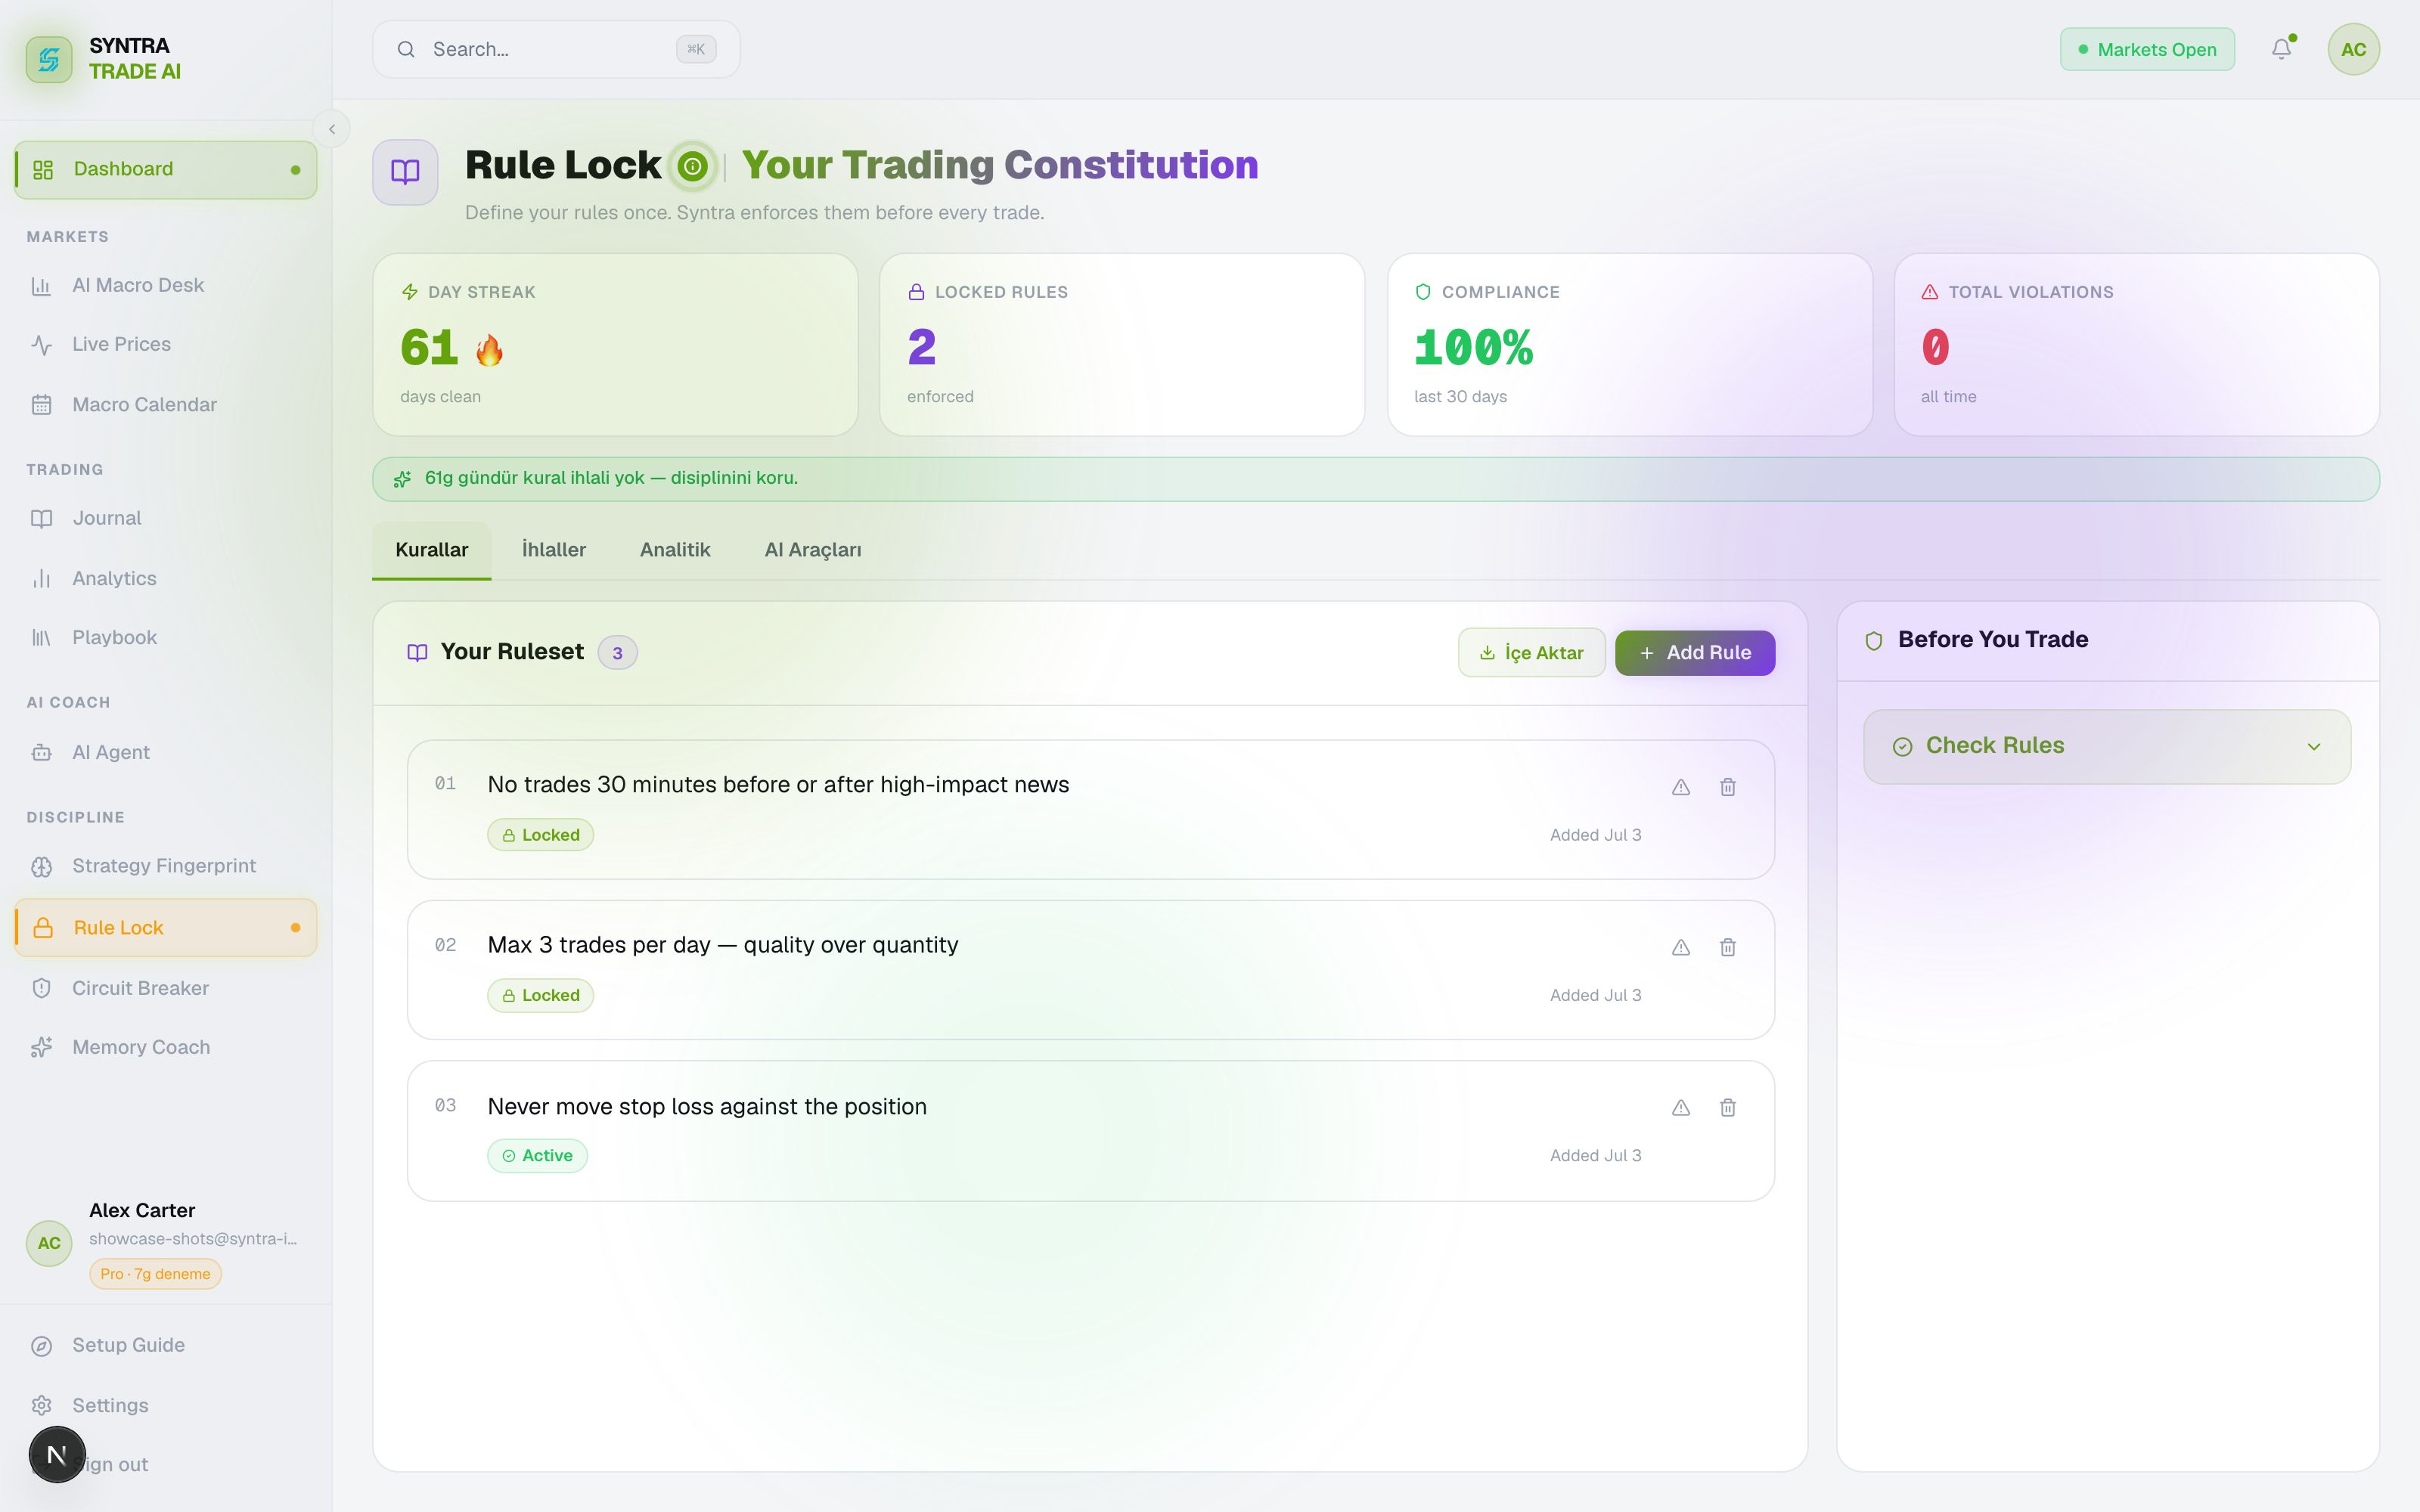Click the Live Prices pulse icon

(41, 346)
